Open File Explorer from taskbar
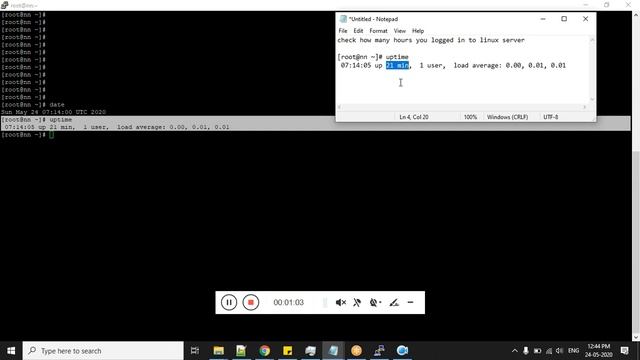 coord(218,351)
